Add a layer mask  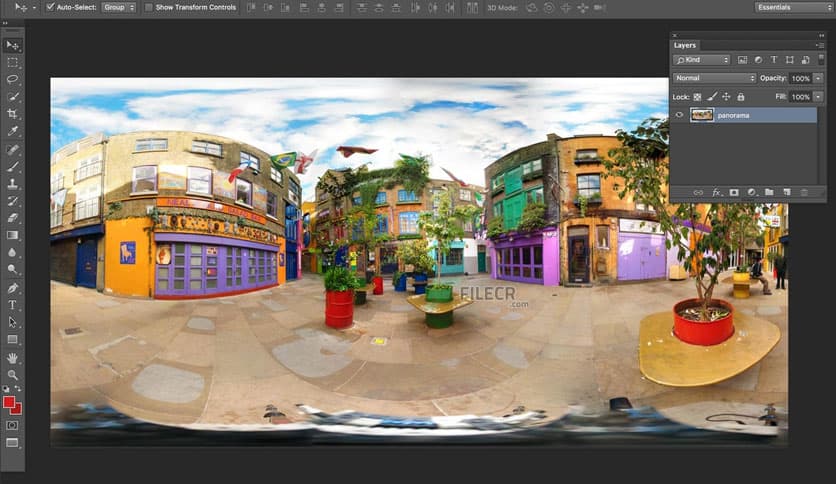pos(733,192)
